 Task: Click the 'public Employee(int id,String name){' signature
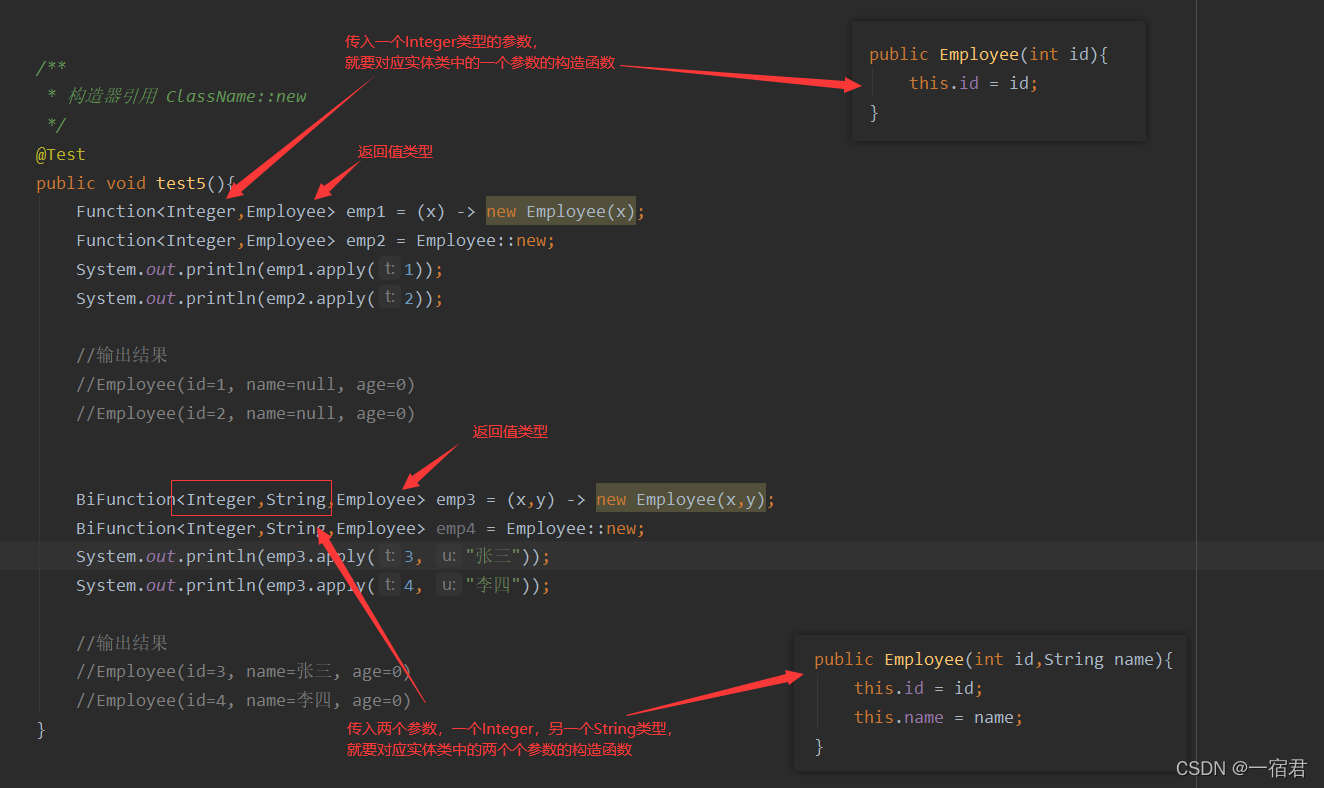(x=993, y=659)
